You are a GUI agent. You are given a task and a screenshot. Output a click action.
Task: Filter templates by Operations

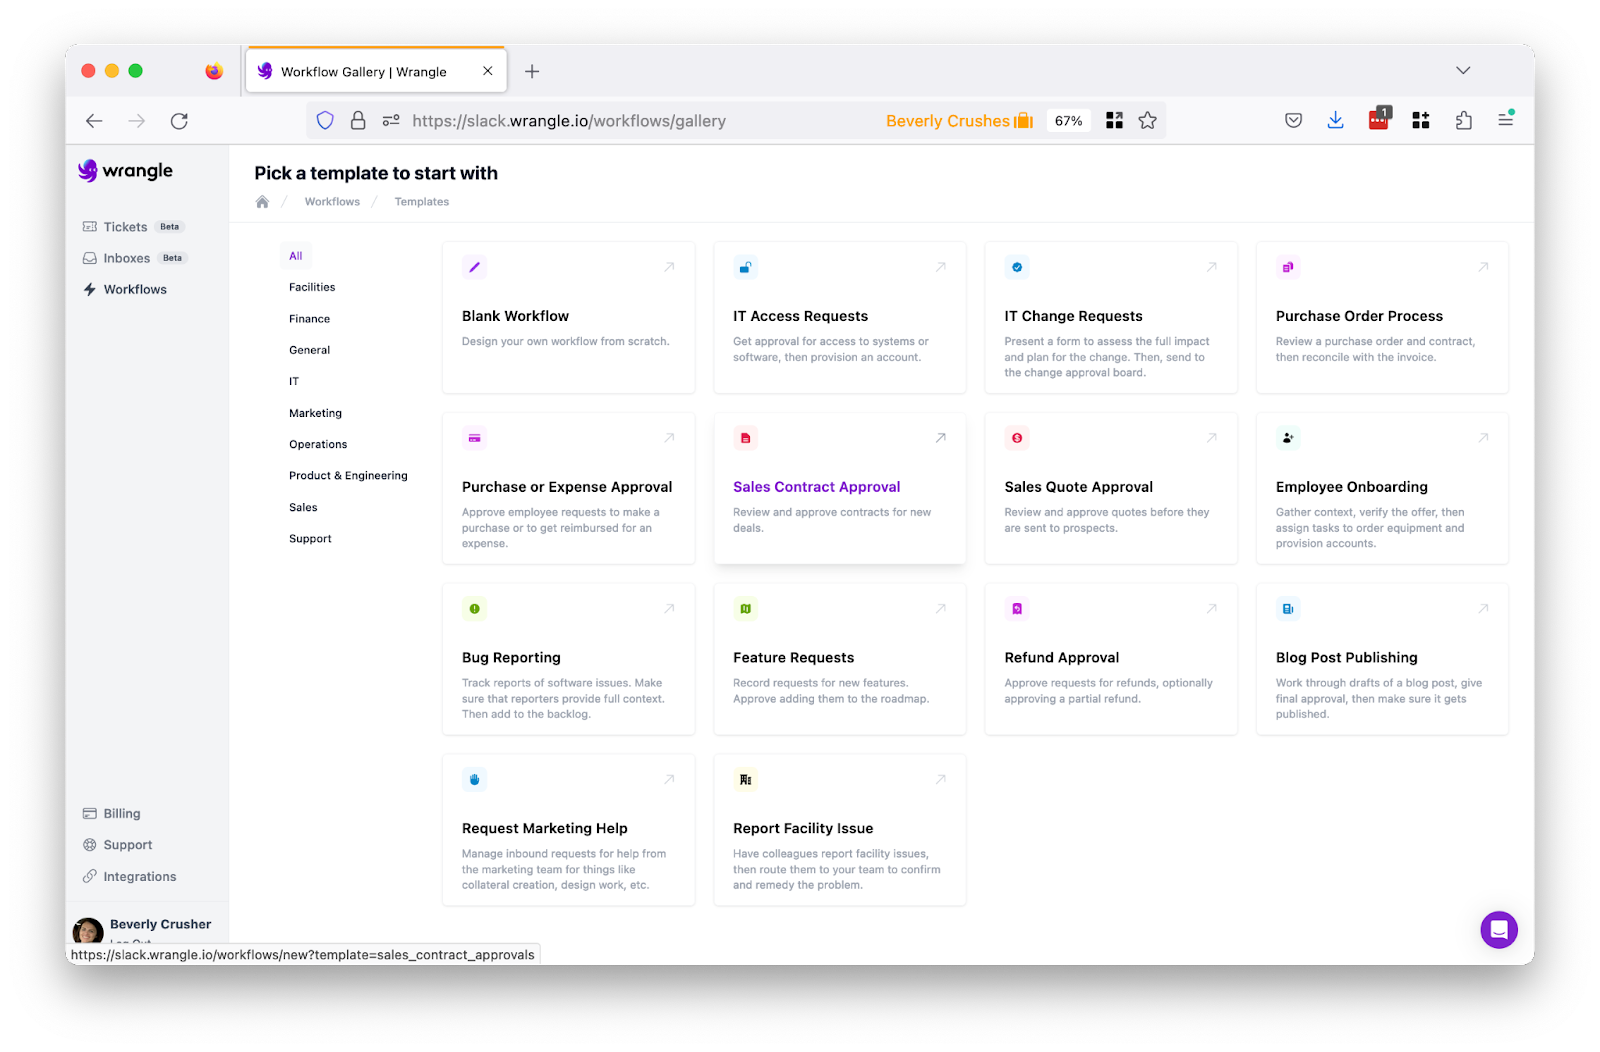pyautogui.click(x=318, y=444)
